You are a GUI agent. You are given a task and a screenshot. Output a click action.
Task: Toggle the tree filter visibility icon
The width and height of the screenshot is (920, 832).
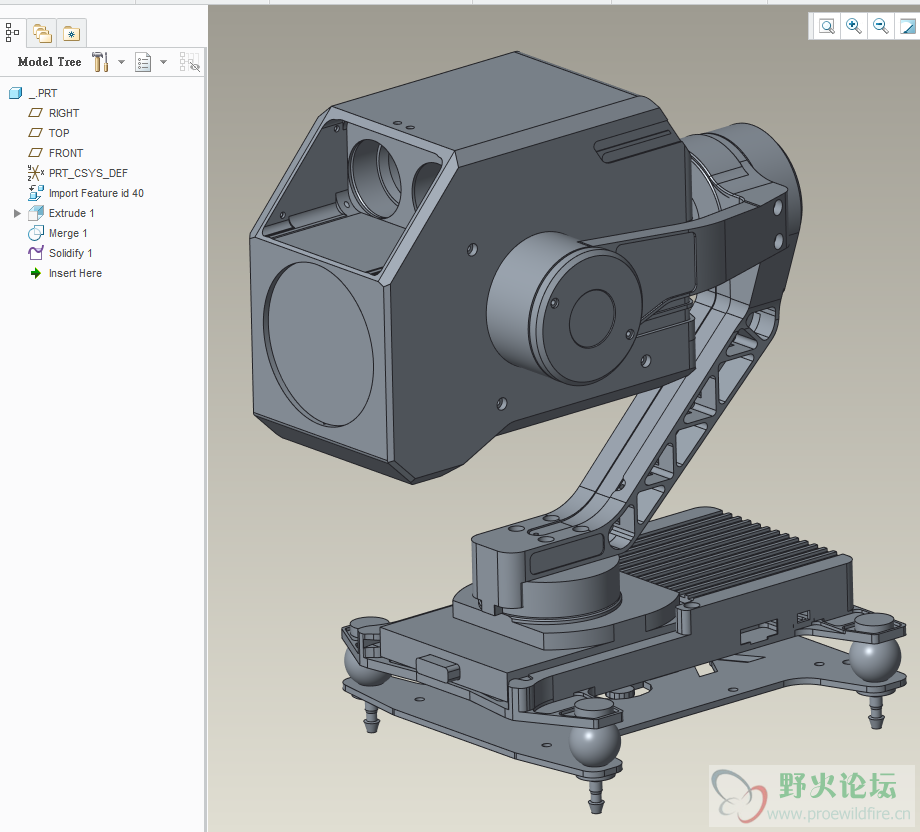189,63
